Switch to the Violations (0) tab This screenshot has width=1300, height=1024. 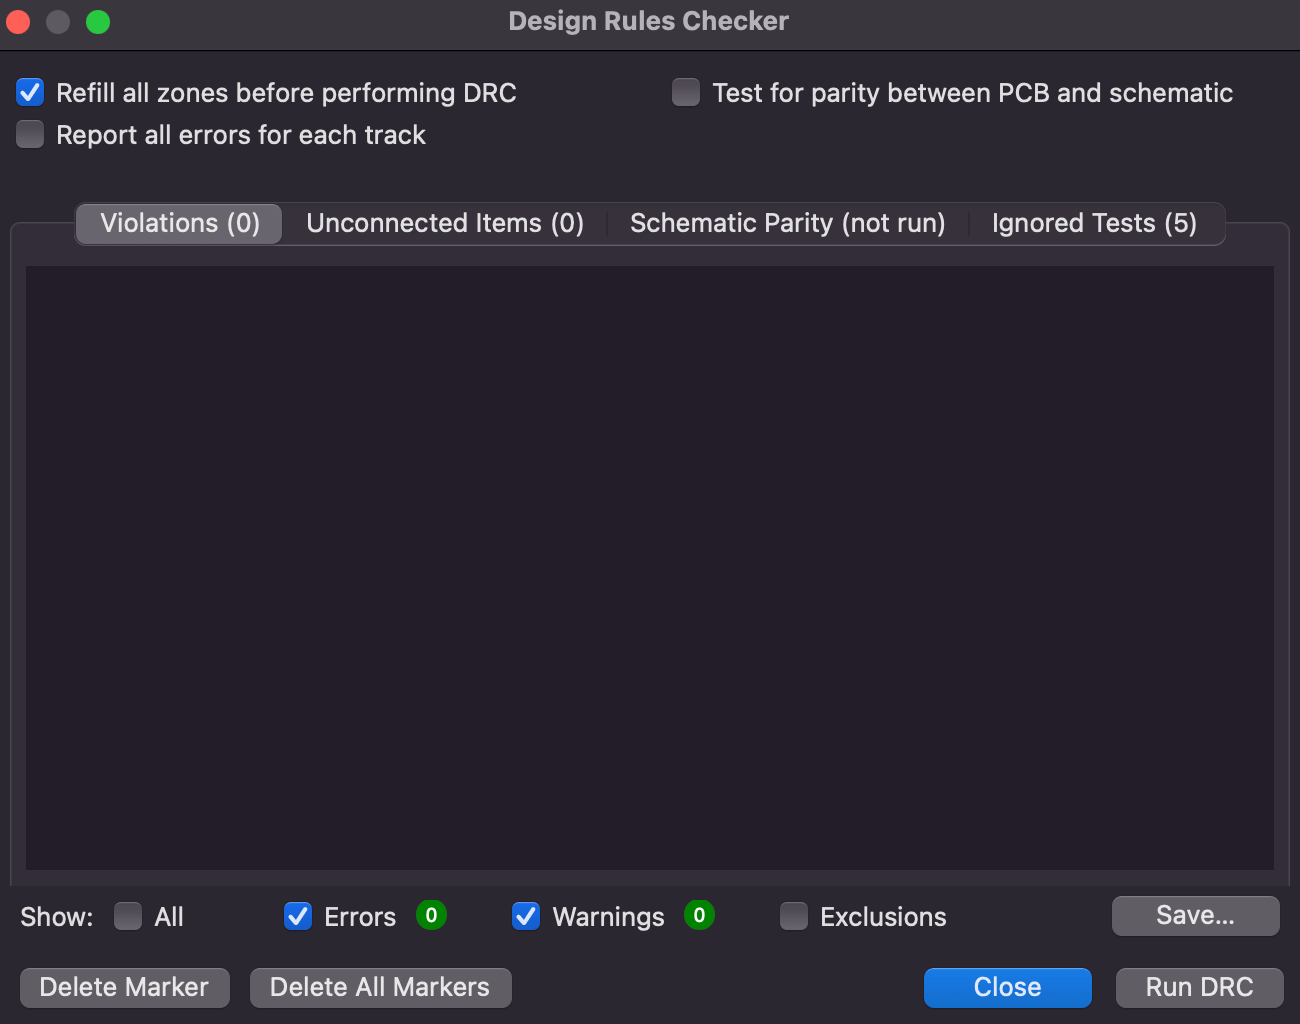point(180,223)
